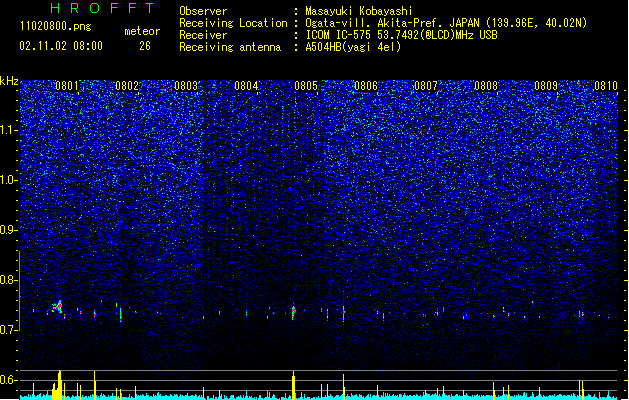This screenshot has width=629, height=400.
Task: Click the strong meteor echo at 0805
Action: 294,311
